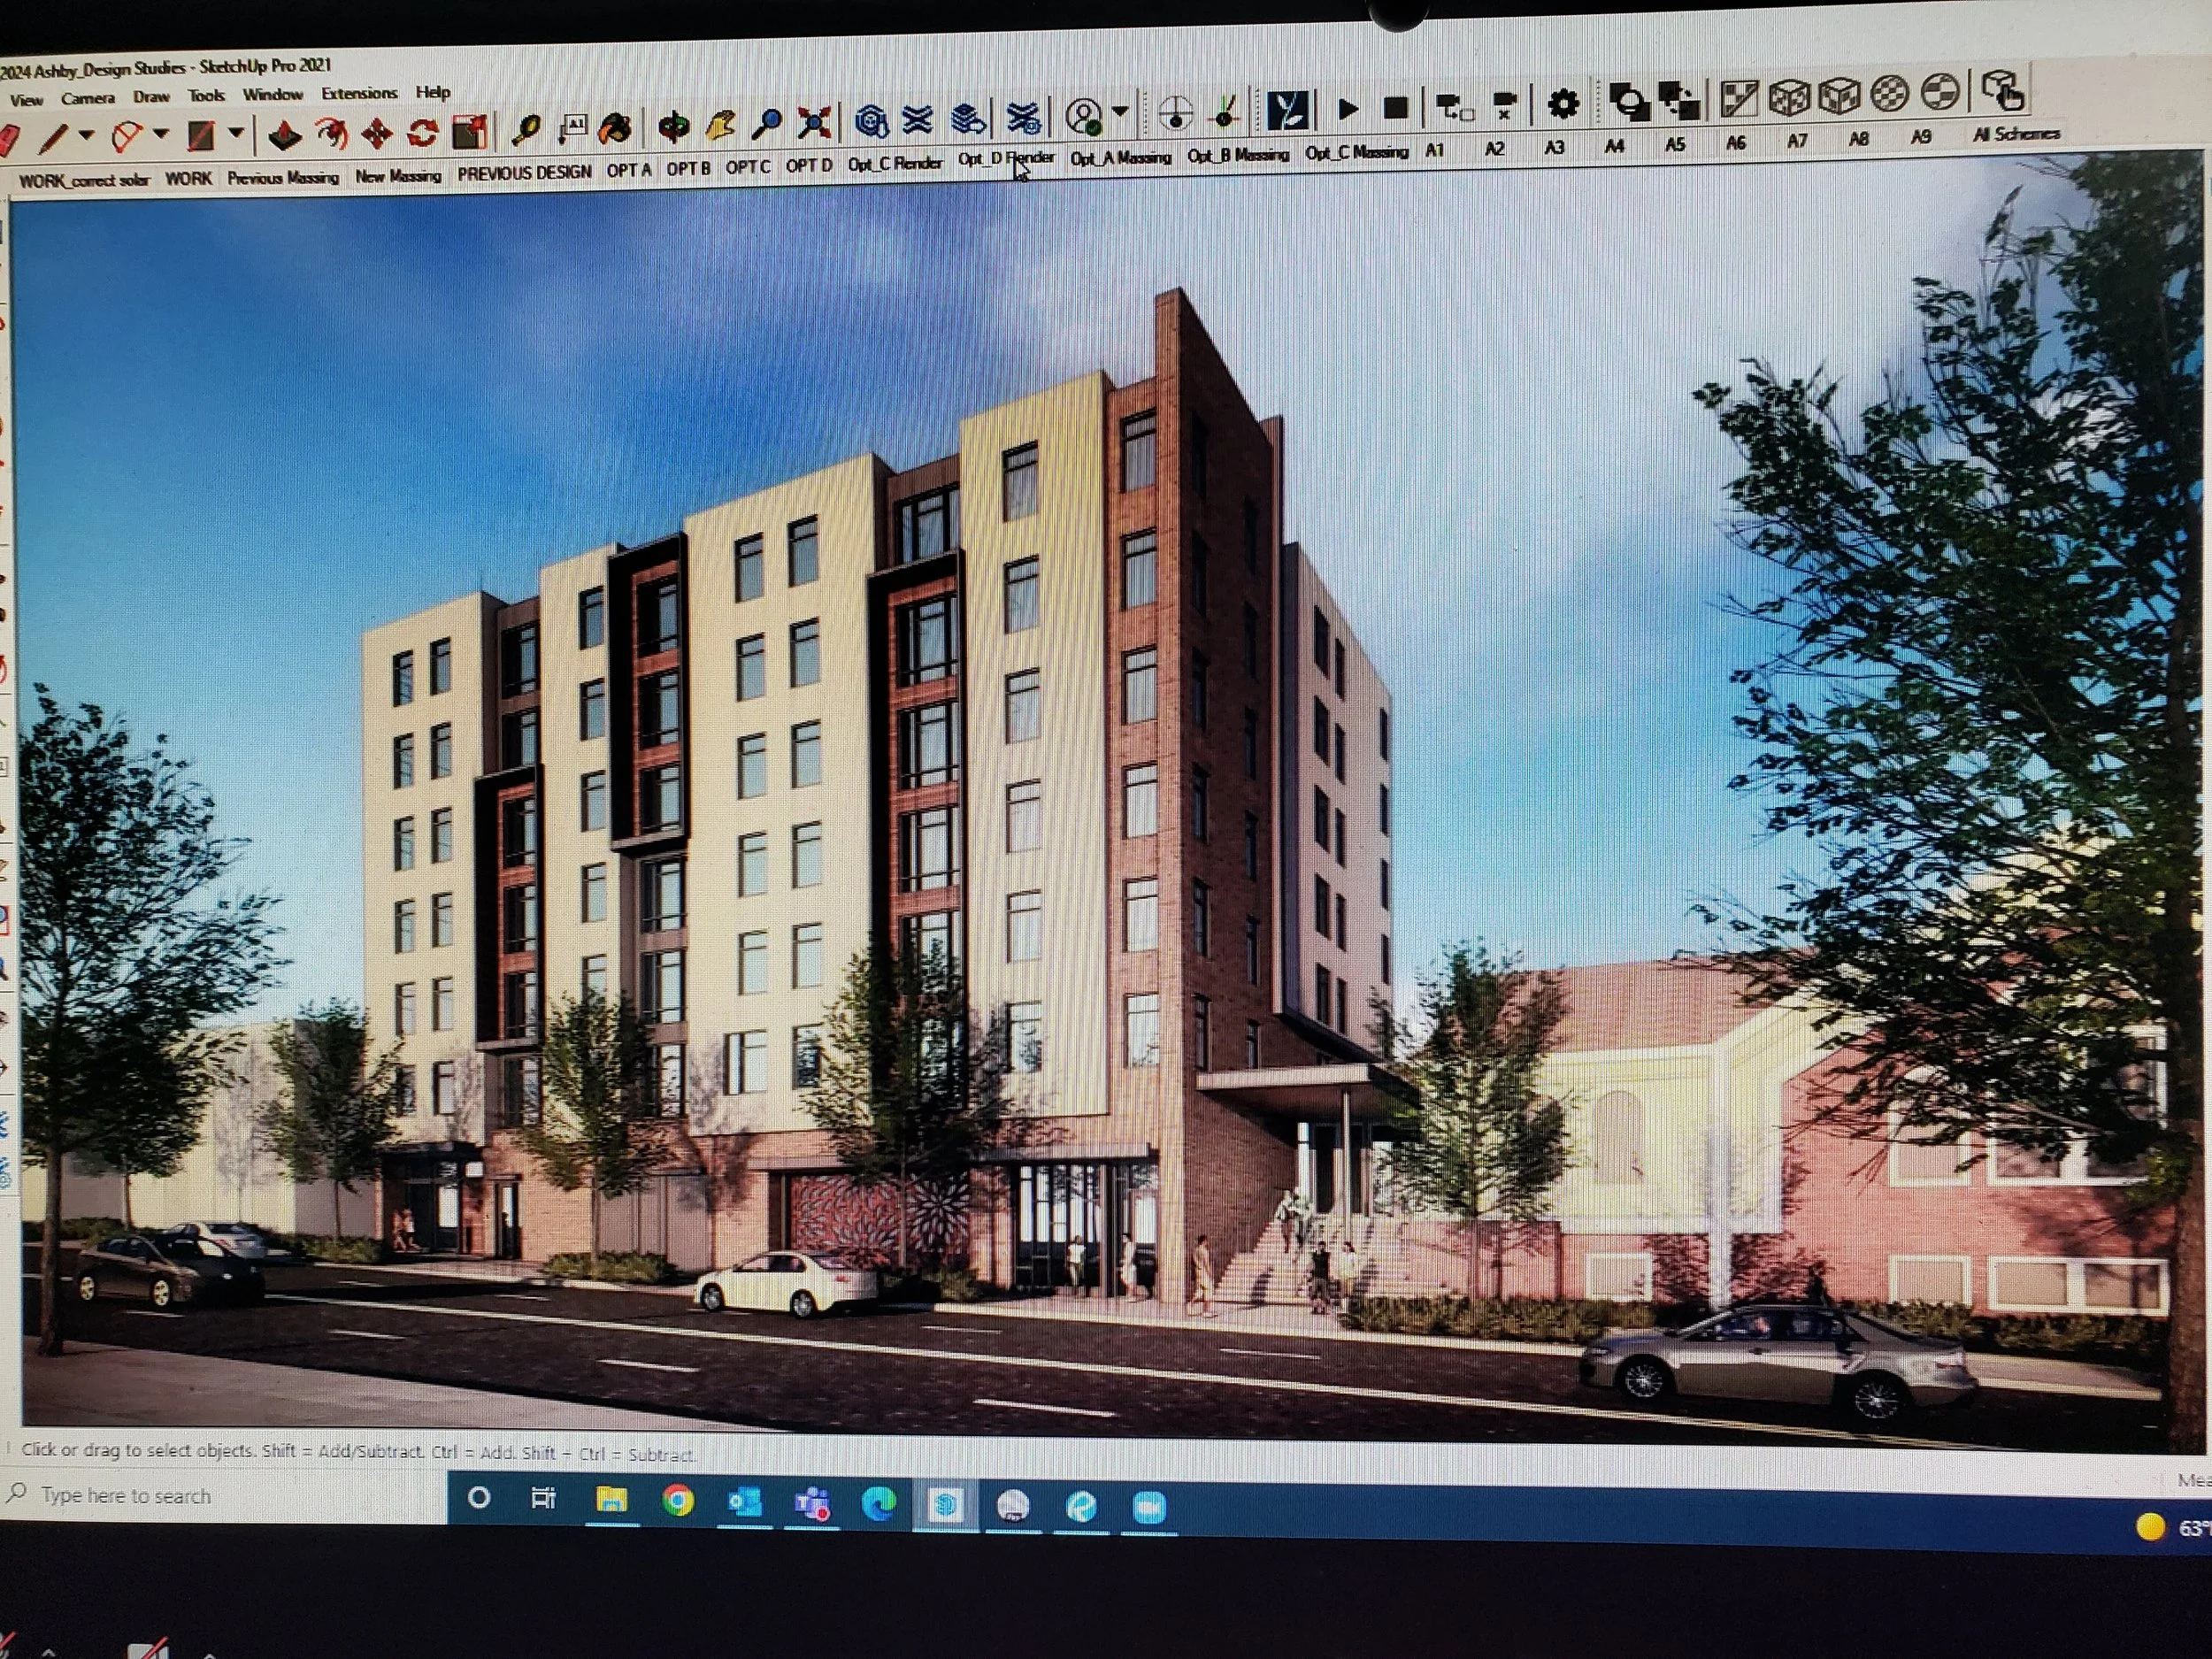The height and width of the screenshot is (1659, 2212).
Task: Open Google Chrome from the taskbar
Action: click(678, 1501)
